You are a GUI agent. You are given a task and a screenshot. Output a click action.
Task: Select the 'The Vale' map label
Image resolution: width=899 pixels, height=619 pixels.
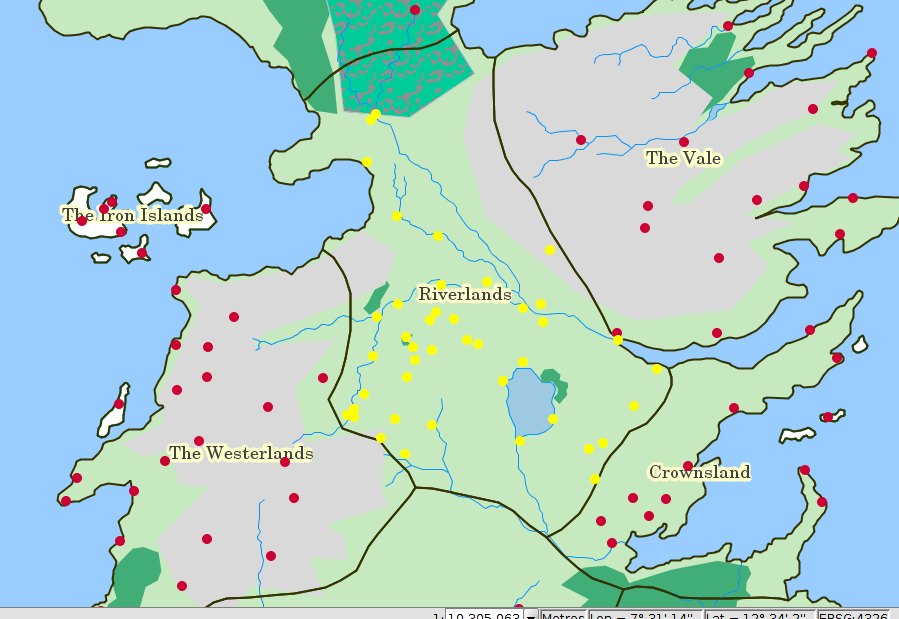[x=683, y=158]
